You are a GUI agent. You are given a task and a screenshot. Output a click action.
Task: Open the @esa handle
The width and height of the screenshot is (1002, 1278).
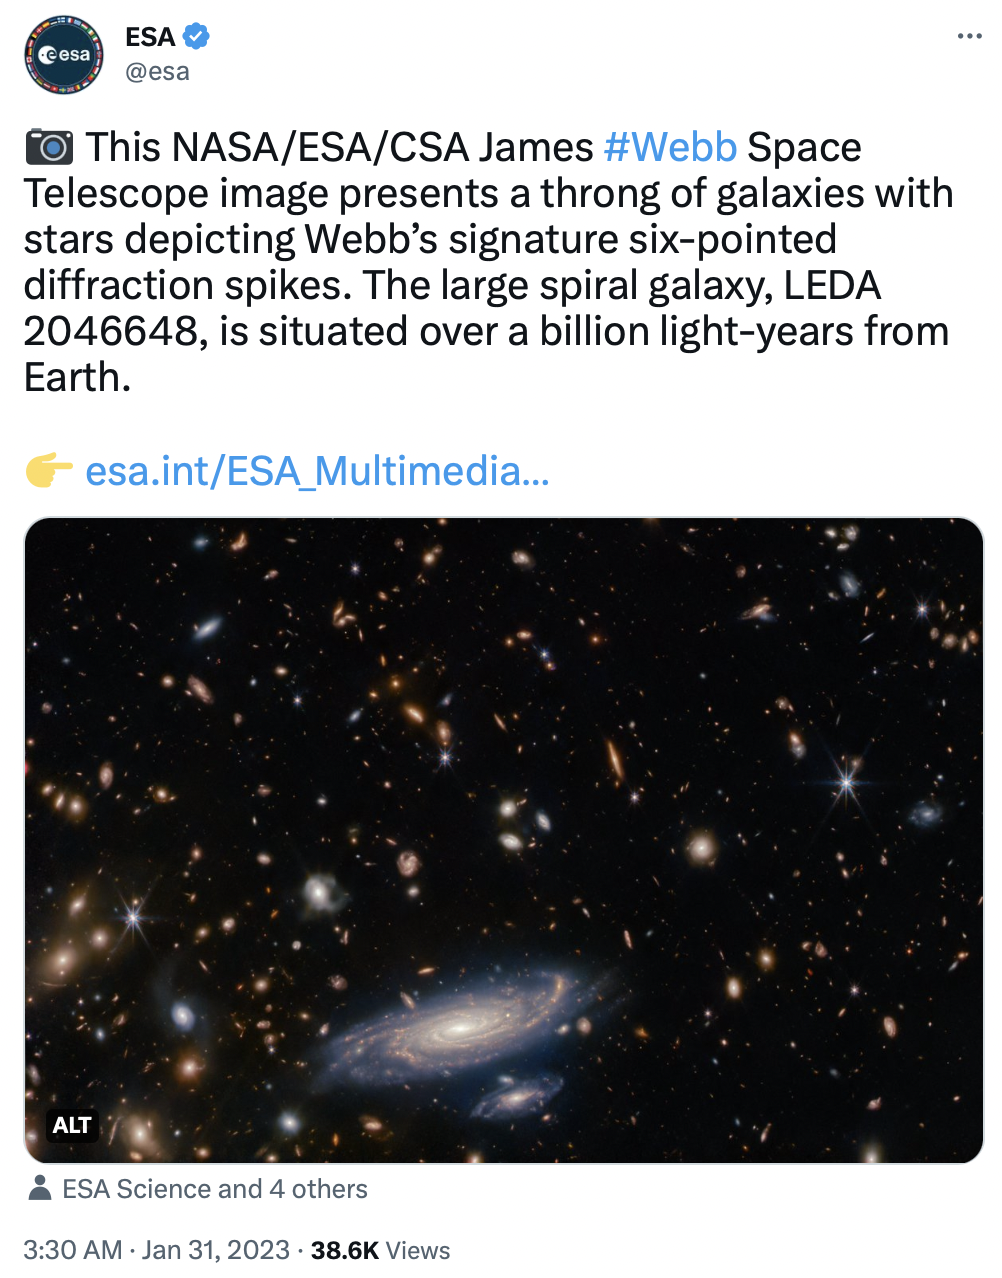click(x=157, y=72)
